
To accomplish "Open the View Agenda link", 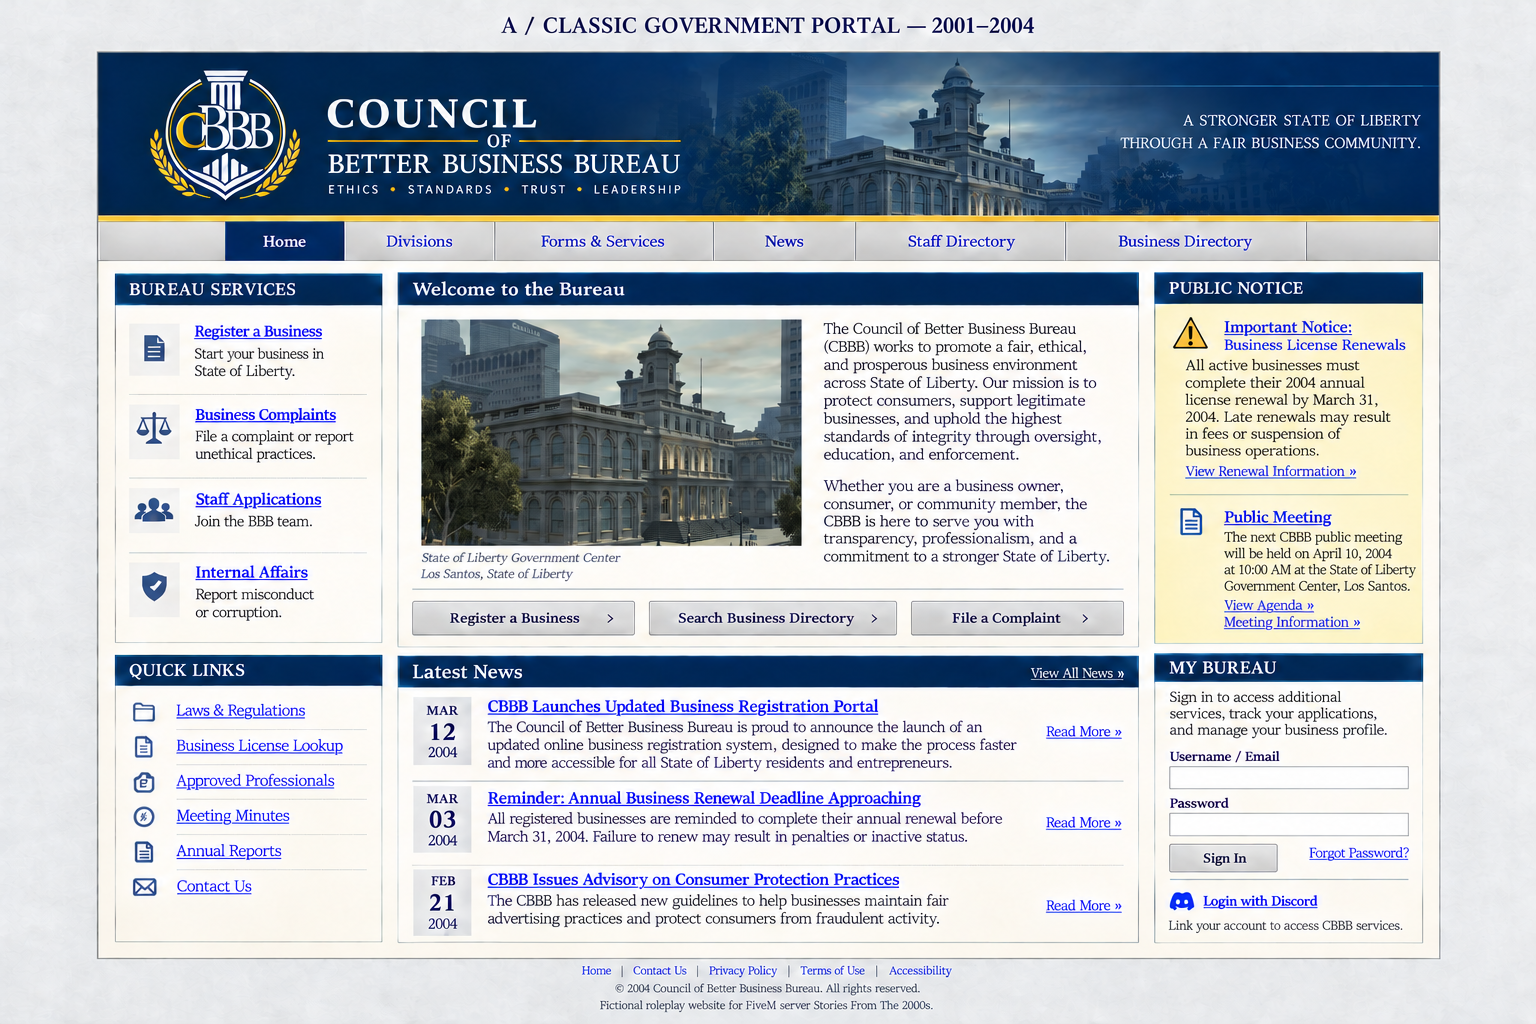I will 1269,605.
